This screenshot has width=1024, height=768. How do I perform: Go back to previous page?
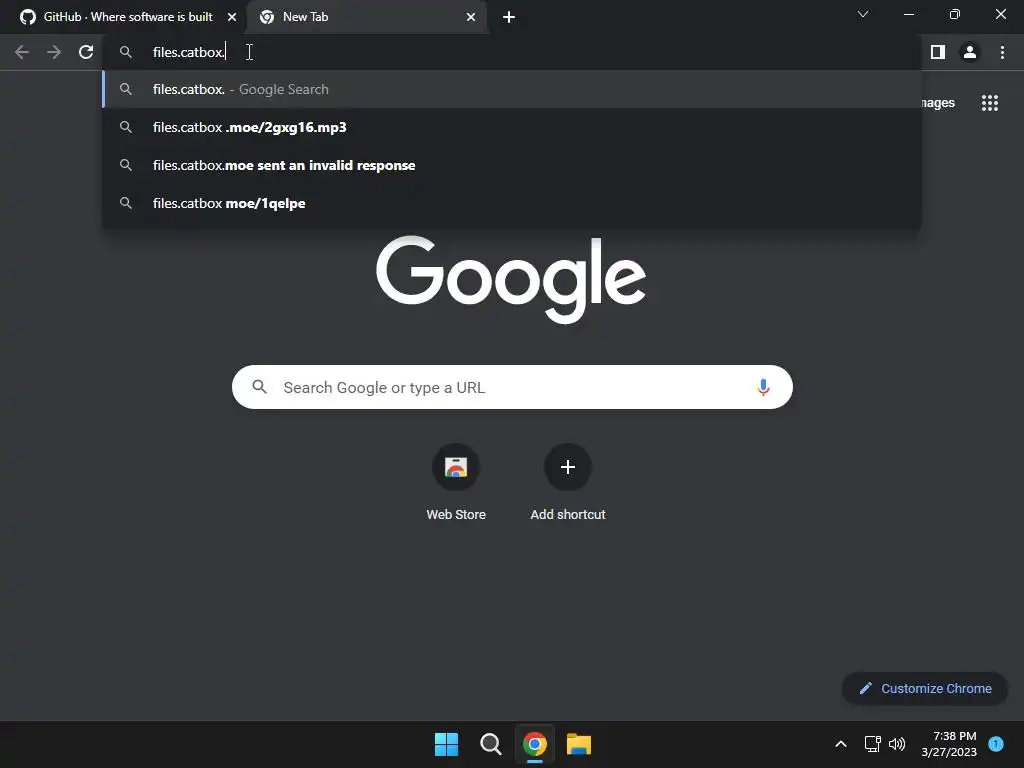22,52
